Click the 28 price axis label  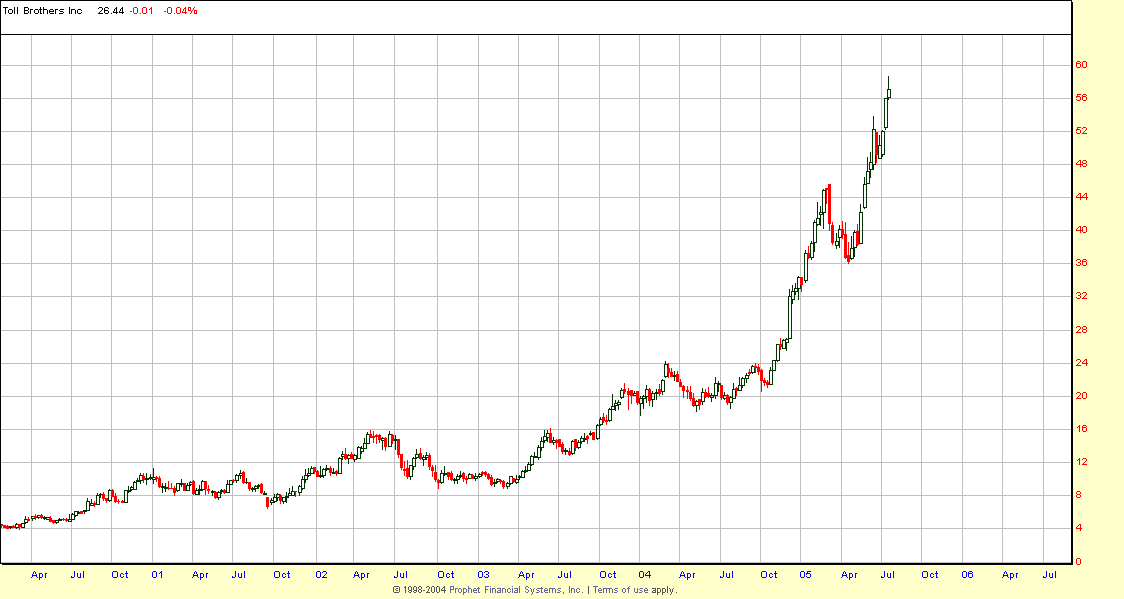[x=1081, y=330]
